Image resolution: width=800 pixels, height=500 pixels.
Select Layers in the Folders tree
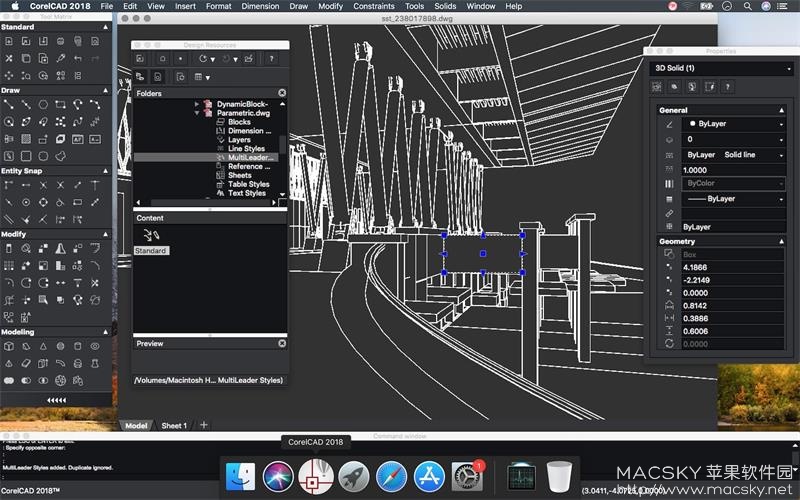[239, 140]
